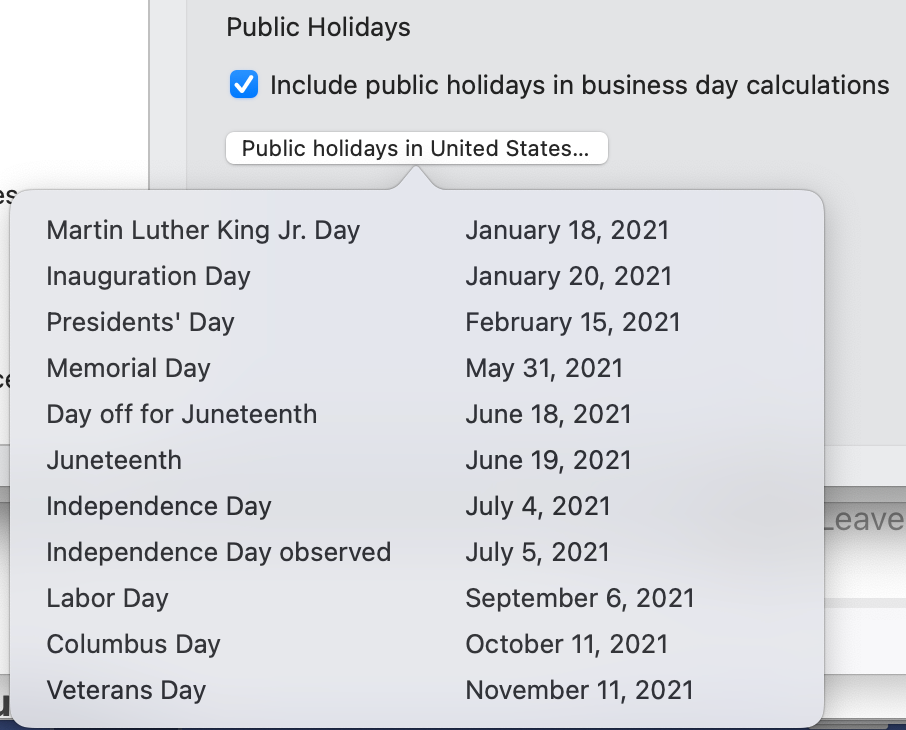The height and width of the screenshot is (730, 906).
Task: Click the Columbus Day row
Action: (x=417, y=644)
